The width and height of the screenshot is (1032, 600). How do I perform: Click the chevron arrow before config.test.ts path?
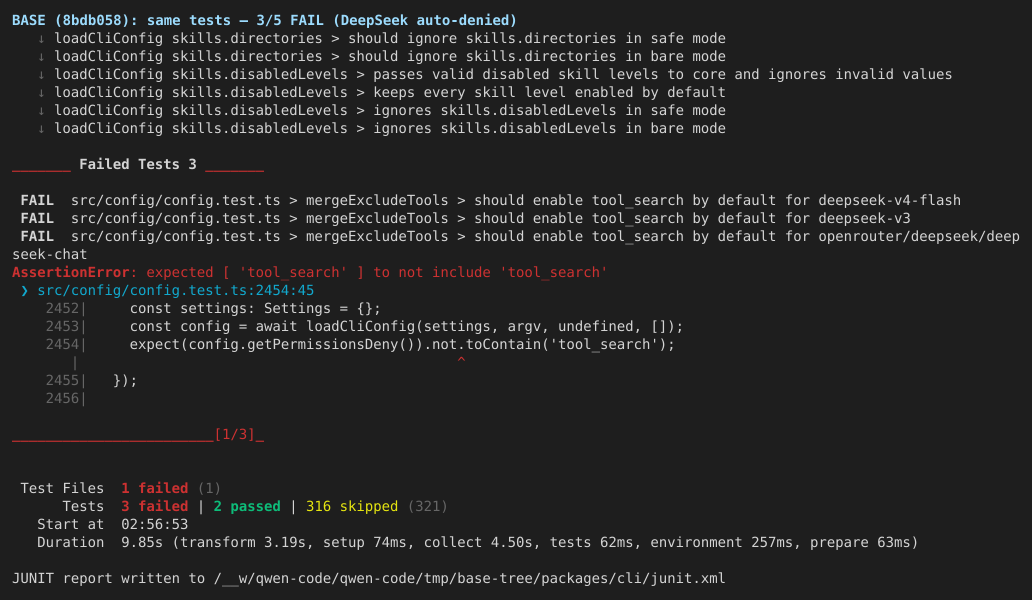coord(24,290)
